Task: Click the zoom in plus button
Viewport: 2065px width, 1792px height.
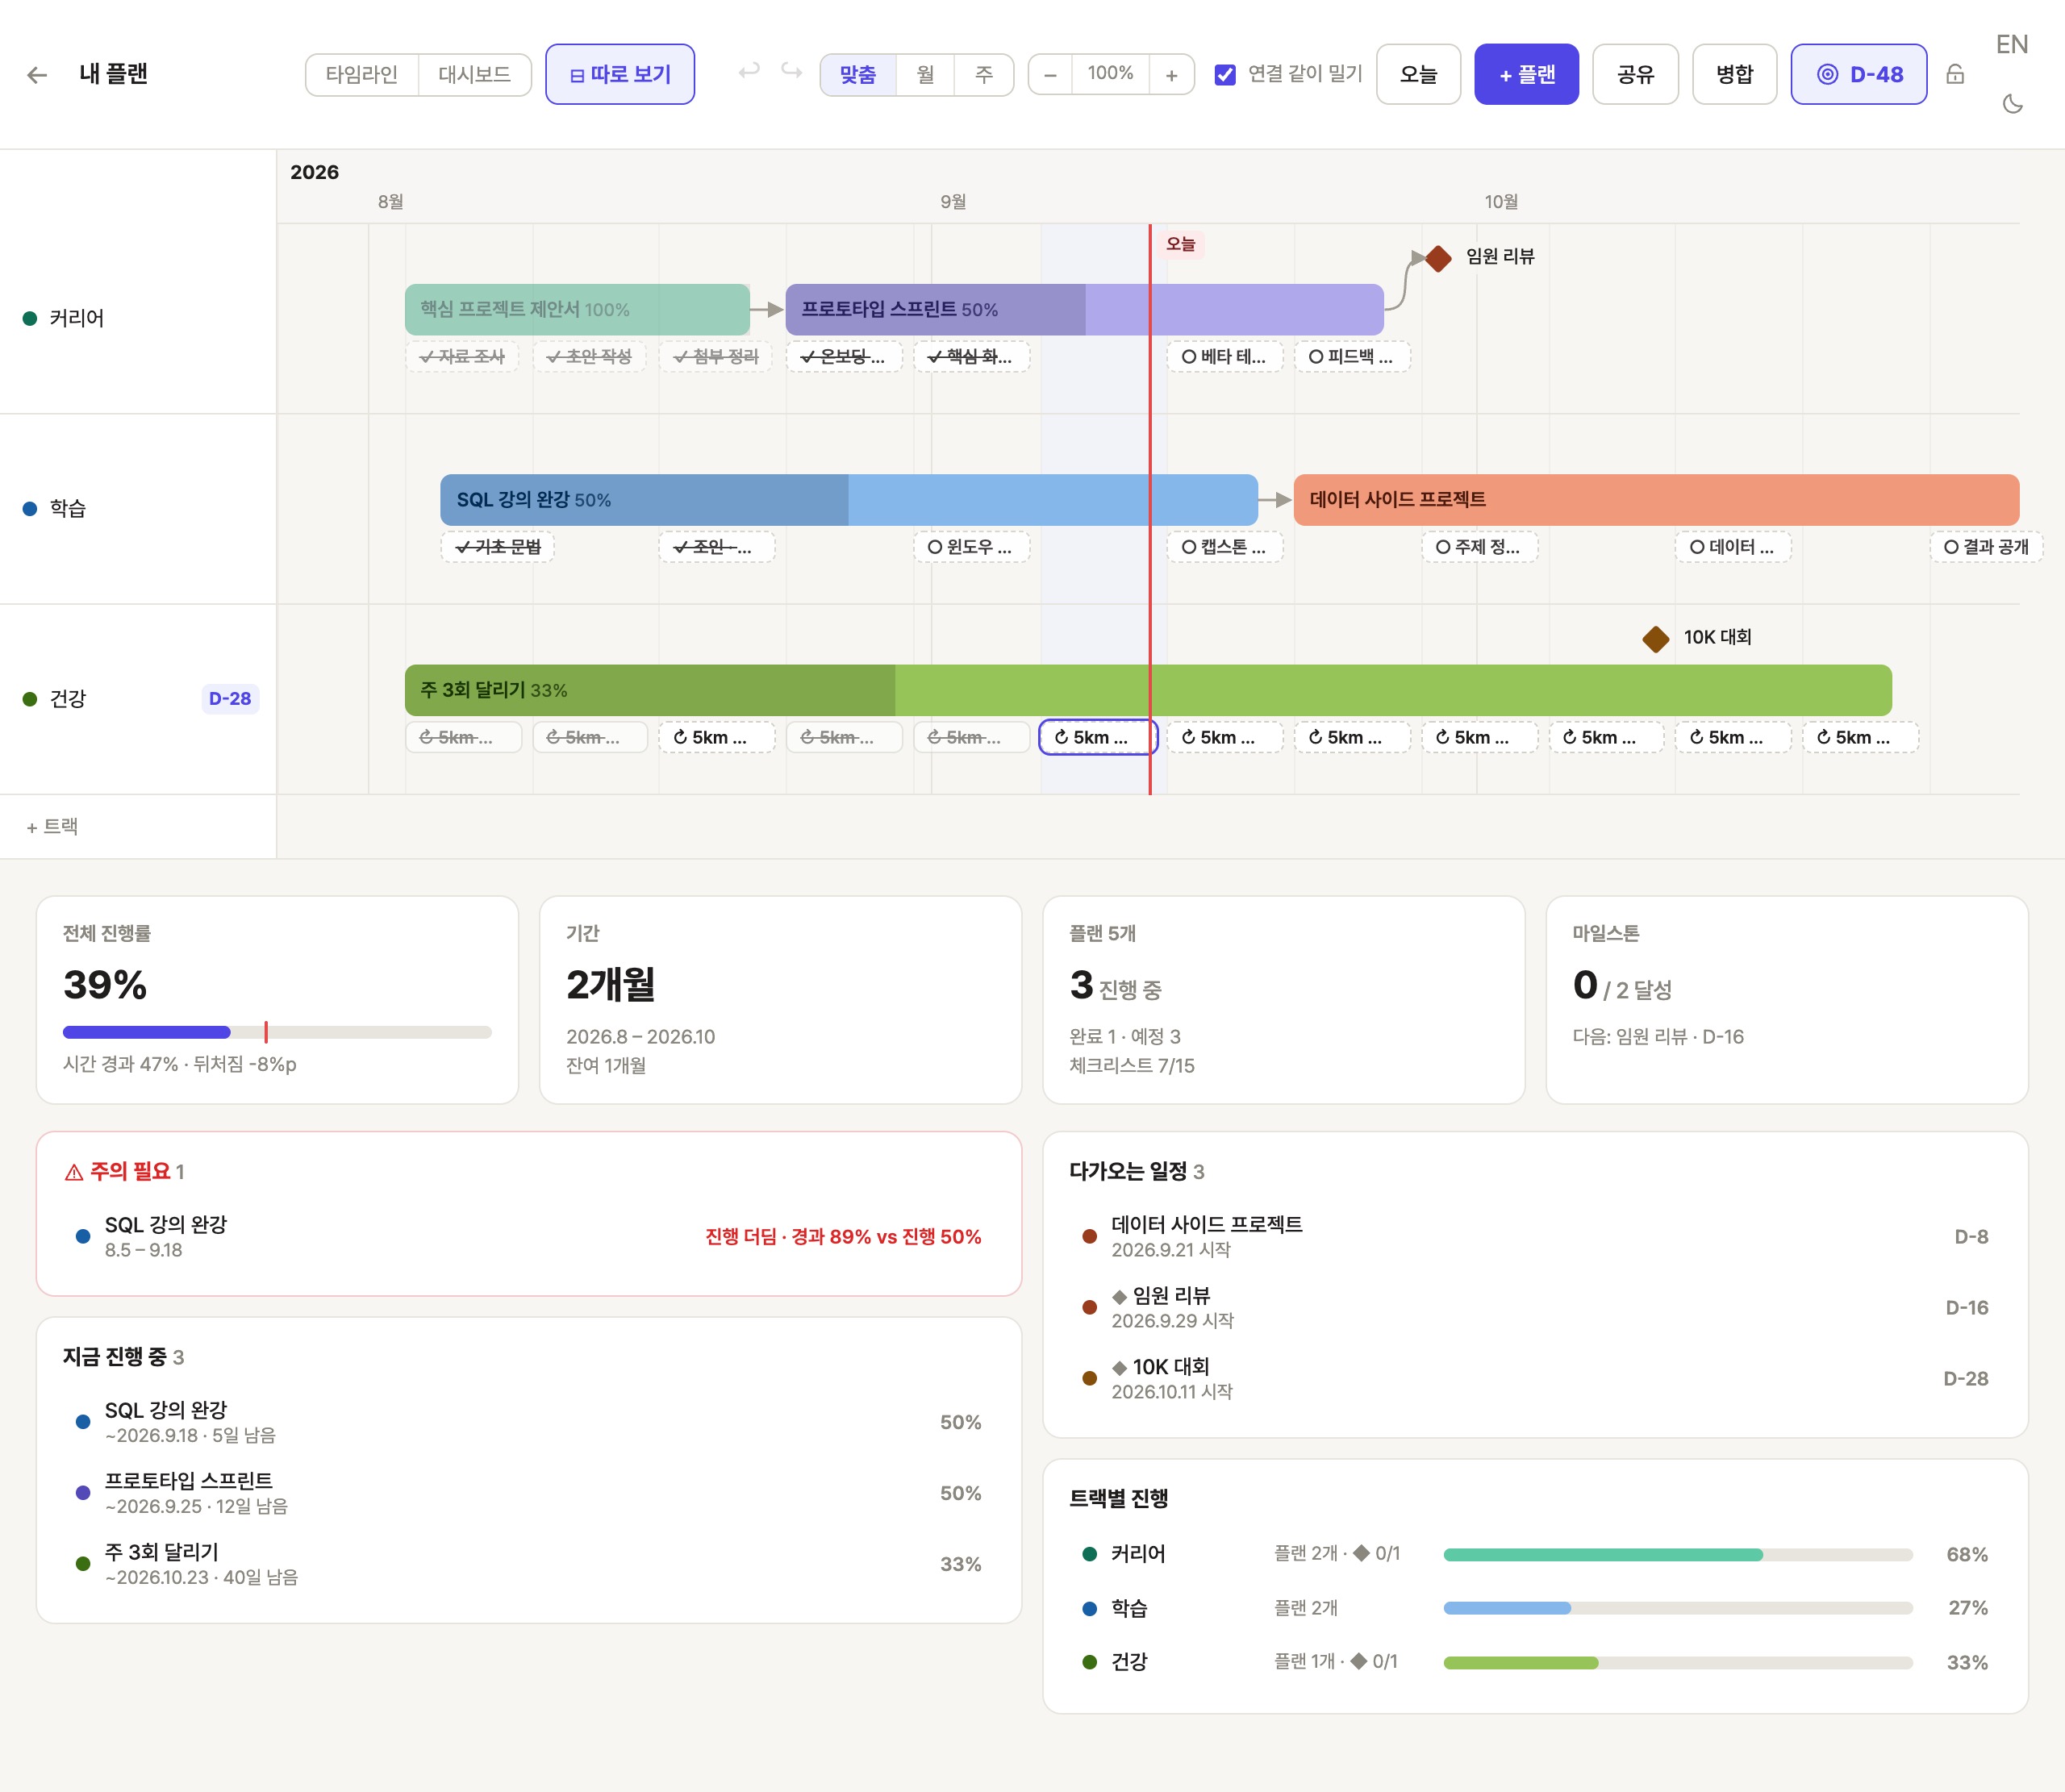Action: click(1172, 75)
